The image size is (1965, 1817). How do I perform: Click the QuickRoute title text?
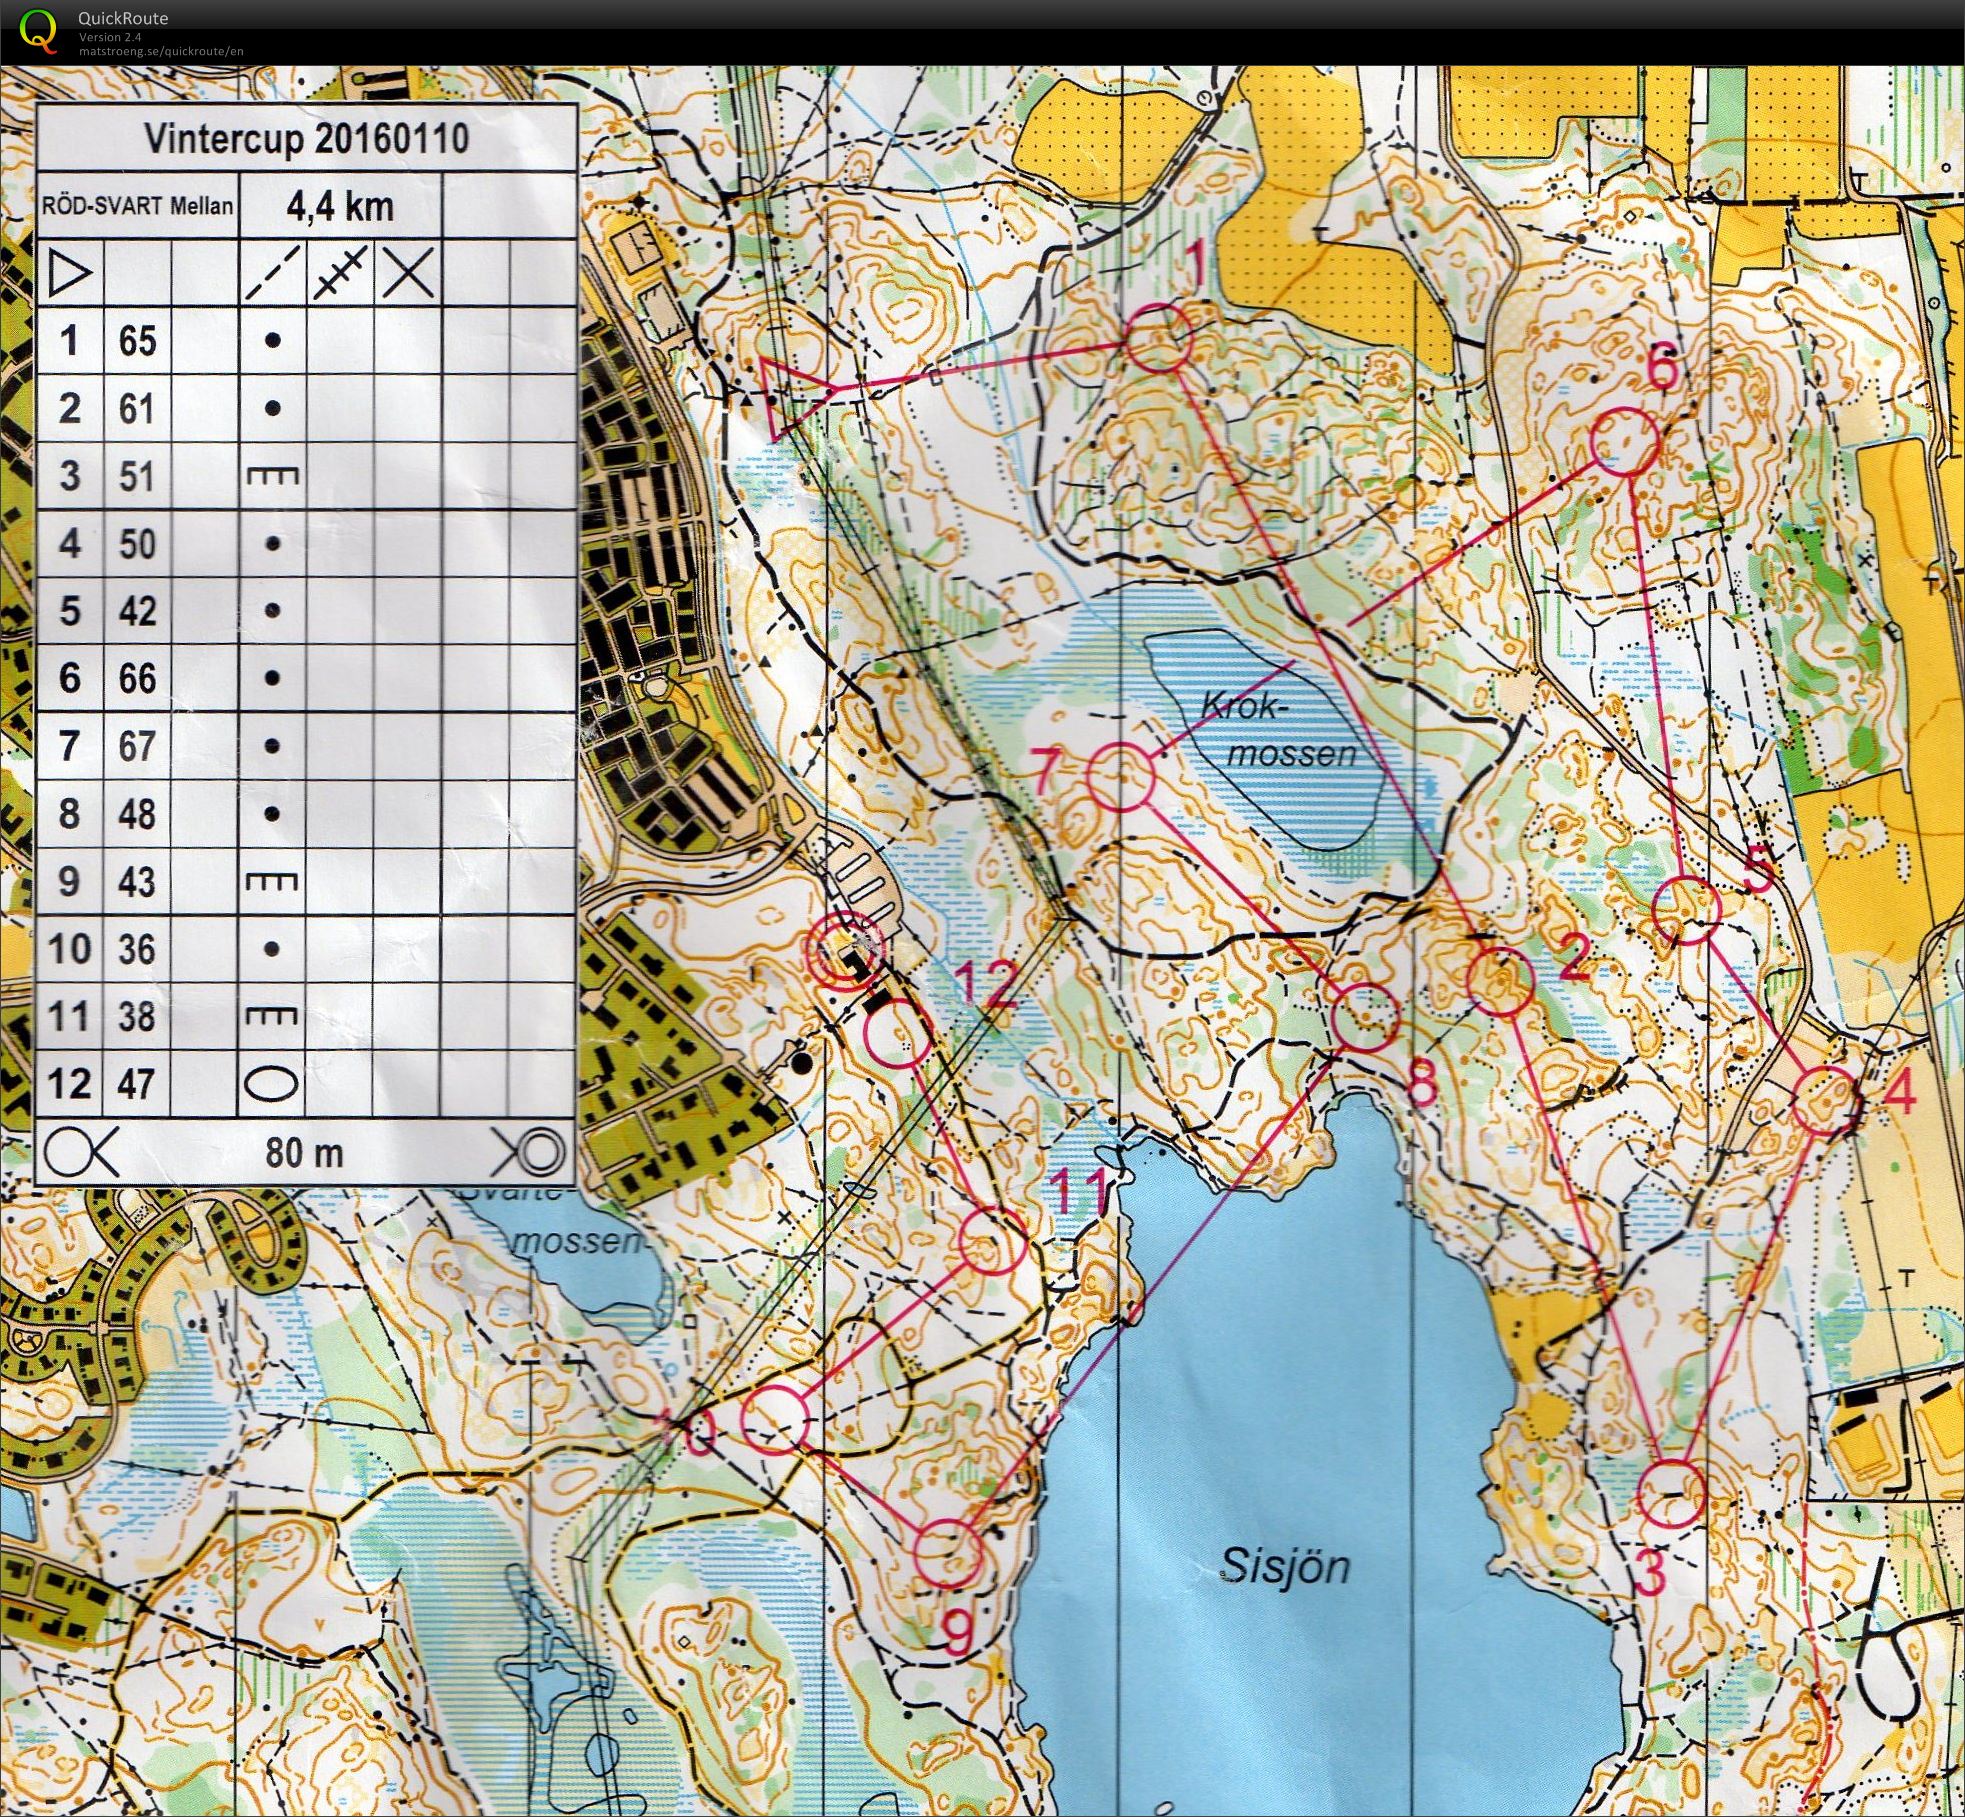[123, 18]
